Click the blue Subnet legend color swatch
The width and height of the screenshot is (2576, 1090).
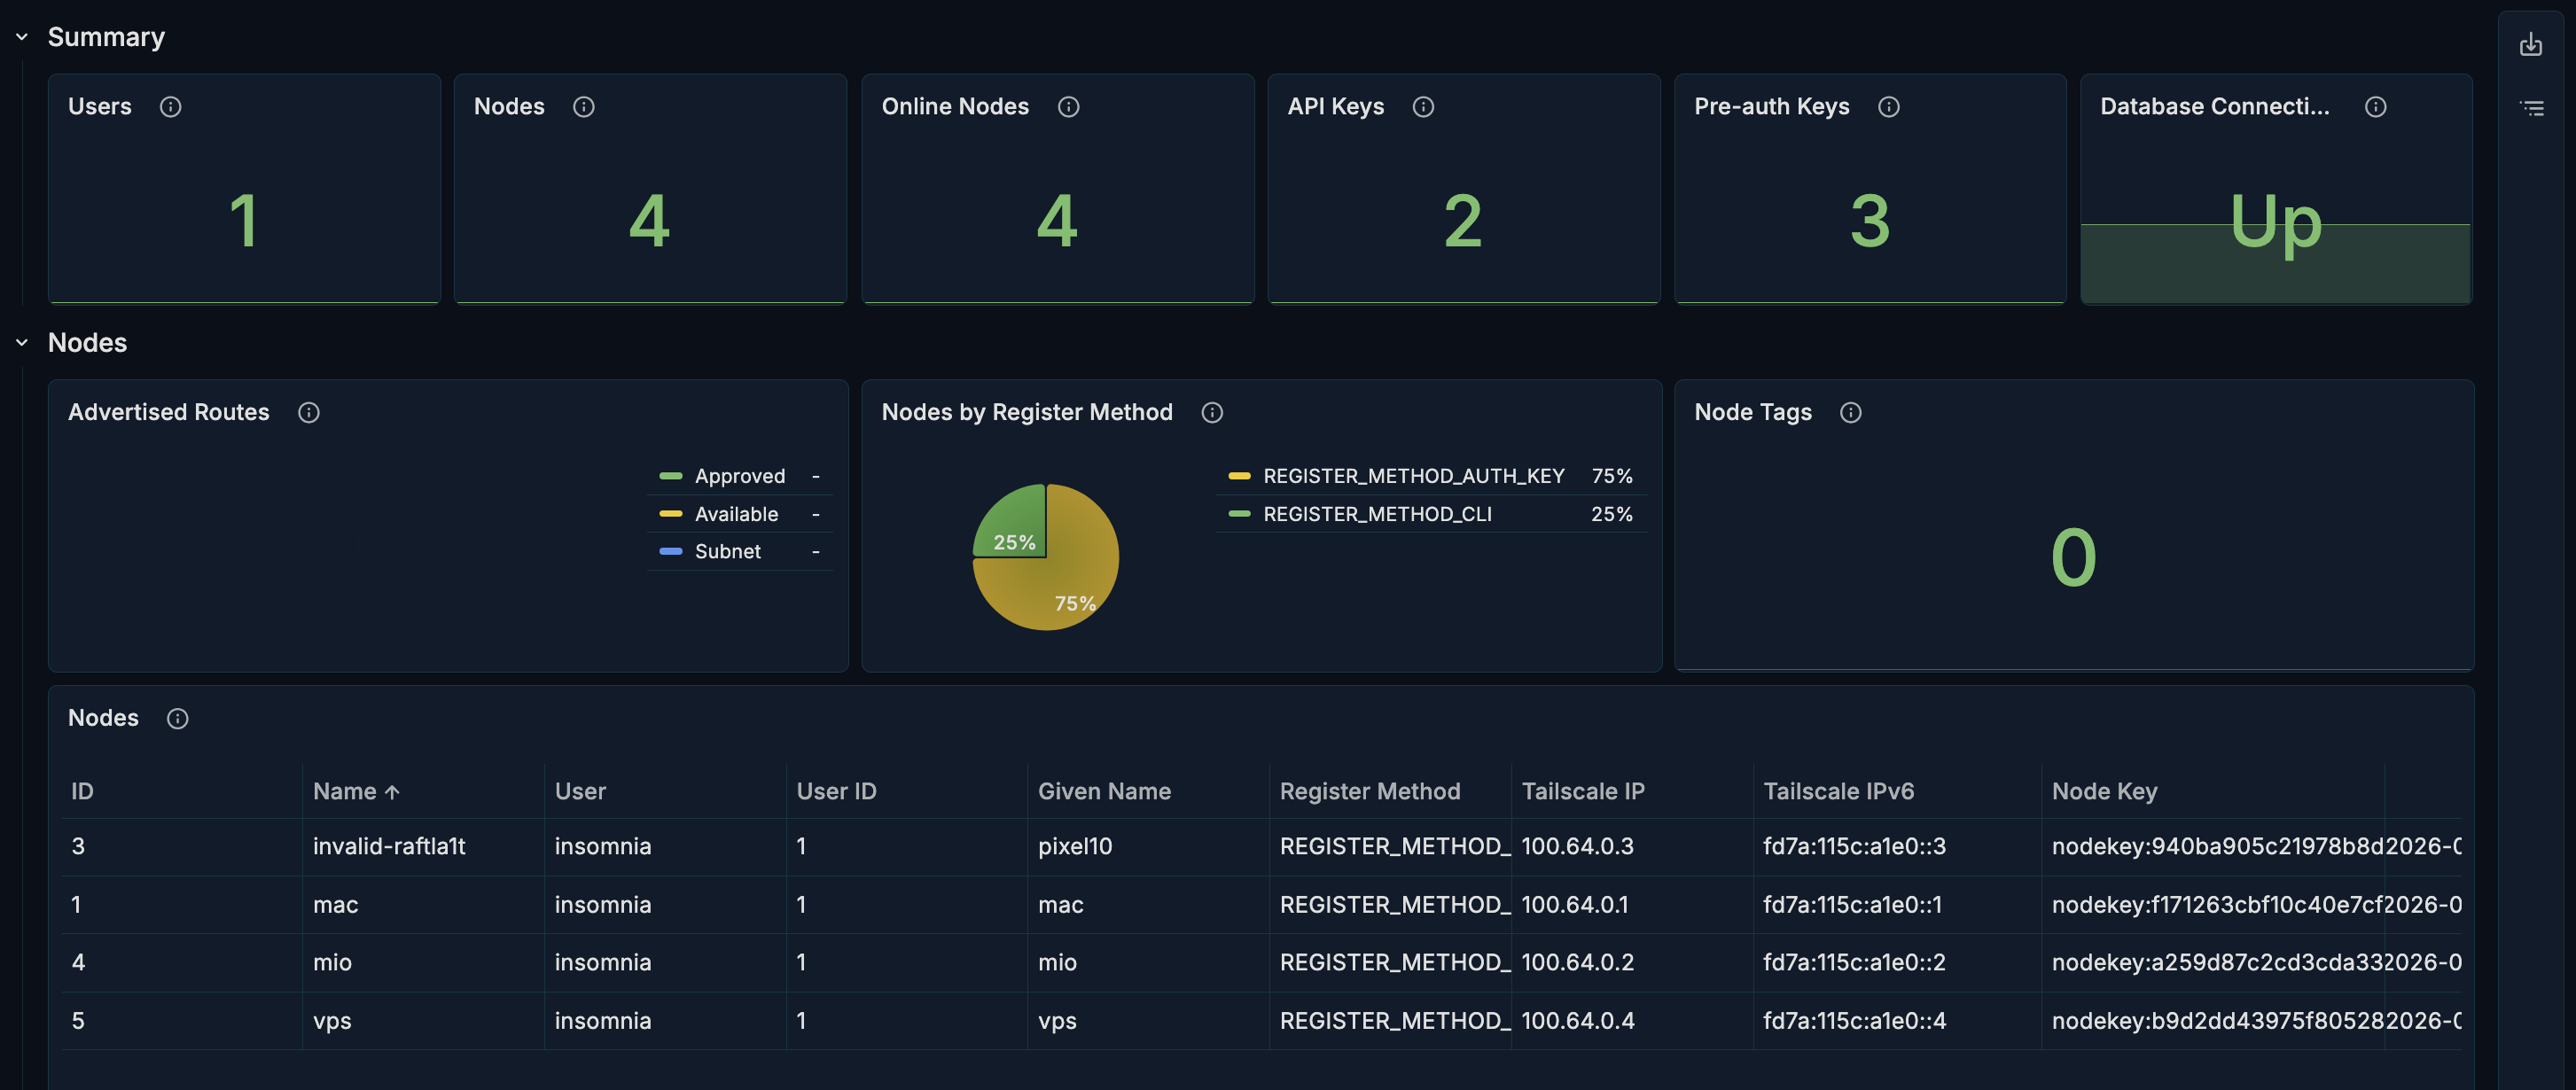(671, 552)
